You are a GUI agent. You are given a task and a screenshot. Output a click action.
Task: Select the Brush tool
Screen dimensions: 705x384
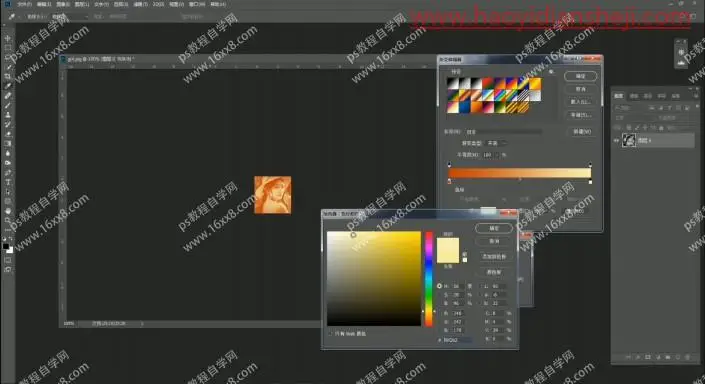[x=8, y=105]
